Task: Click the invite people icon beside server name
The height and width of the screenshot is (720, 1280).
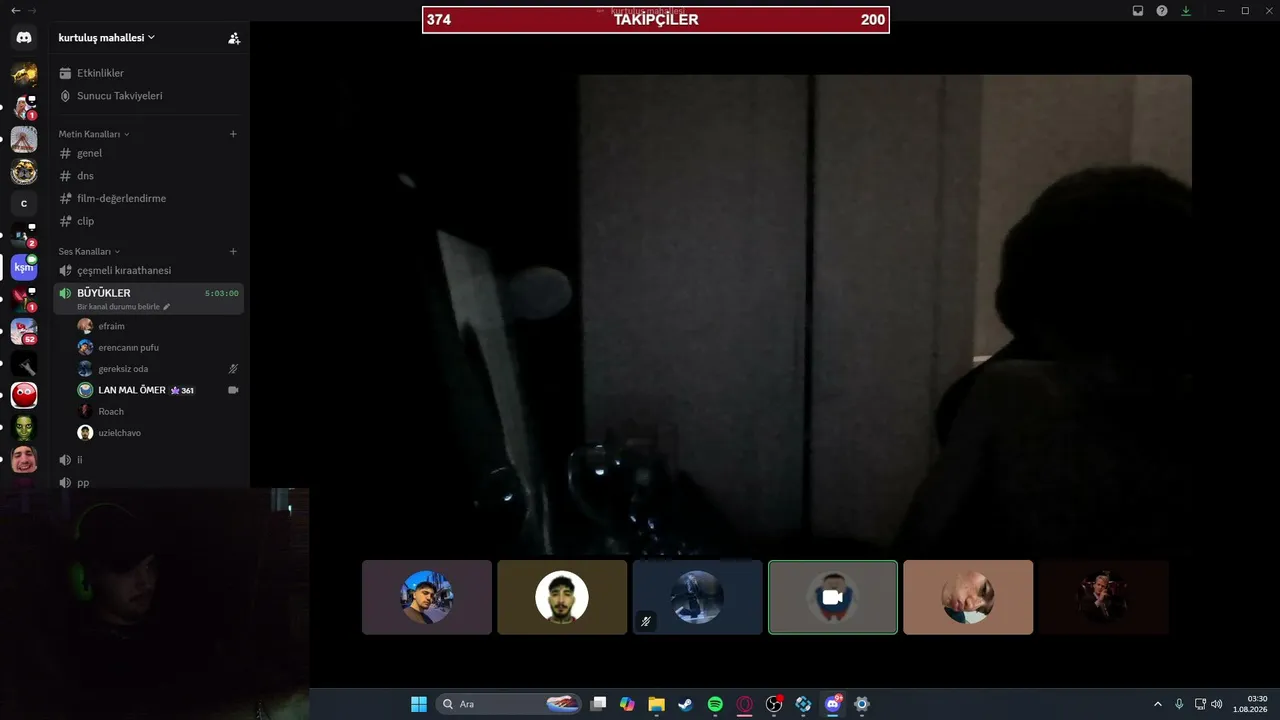Action: (x=234, y=38)
